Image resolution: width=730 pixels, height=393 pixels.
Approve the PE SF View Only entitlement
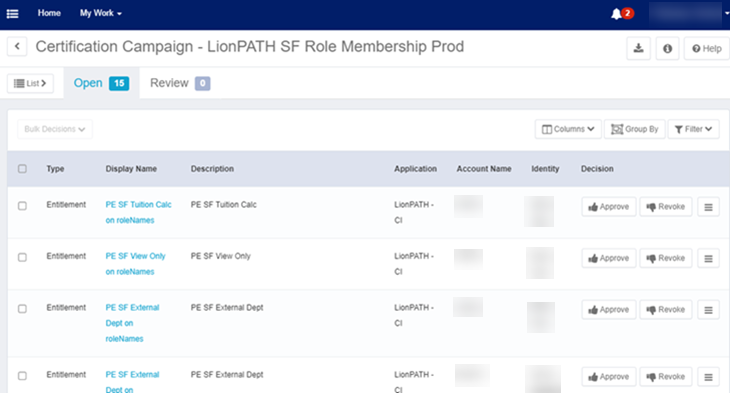[x=609, y=258]
